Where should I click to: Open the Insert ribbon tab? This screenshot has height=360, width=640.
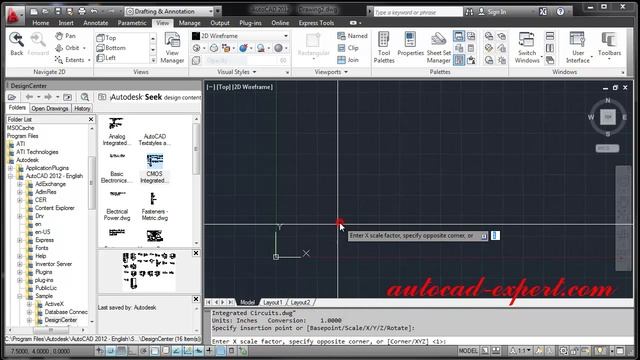click(66, 23)
